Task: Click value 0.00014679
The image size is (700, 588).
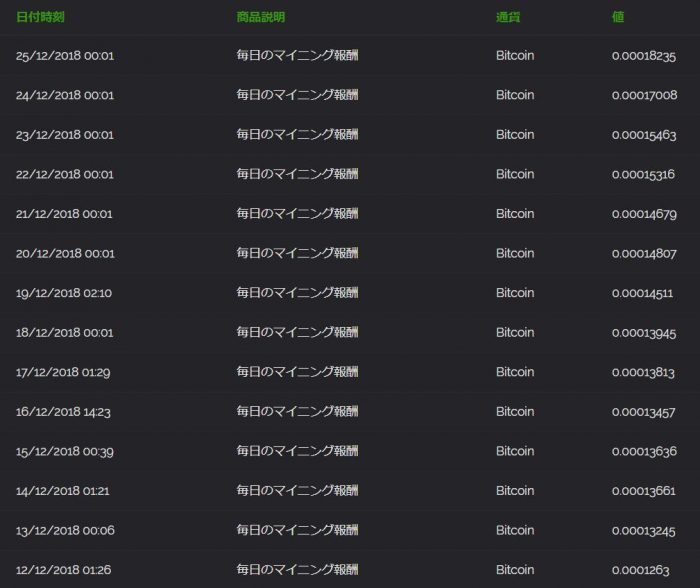Action: click(x=644, y=214)
